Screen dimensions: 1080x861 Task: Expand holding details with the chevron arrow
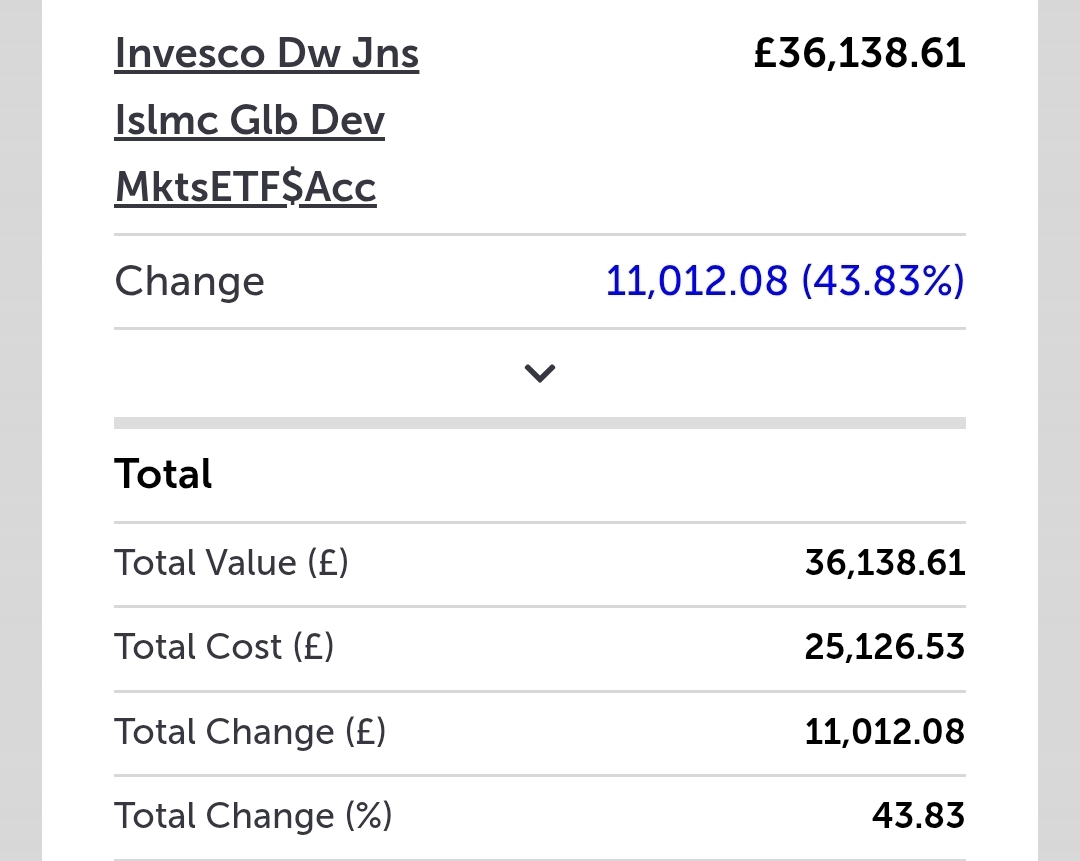point(540,373)
